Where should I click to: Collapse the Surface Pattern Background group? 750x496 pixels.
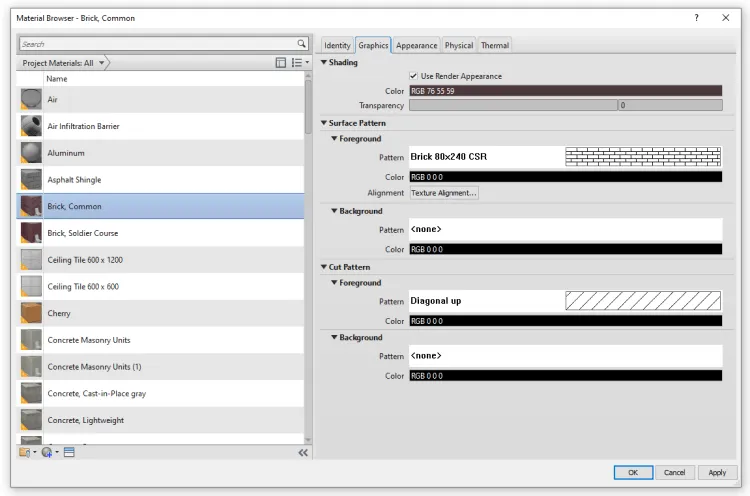(x=334, y=211)
